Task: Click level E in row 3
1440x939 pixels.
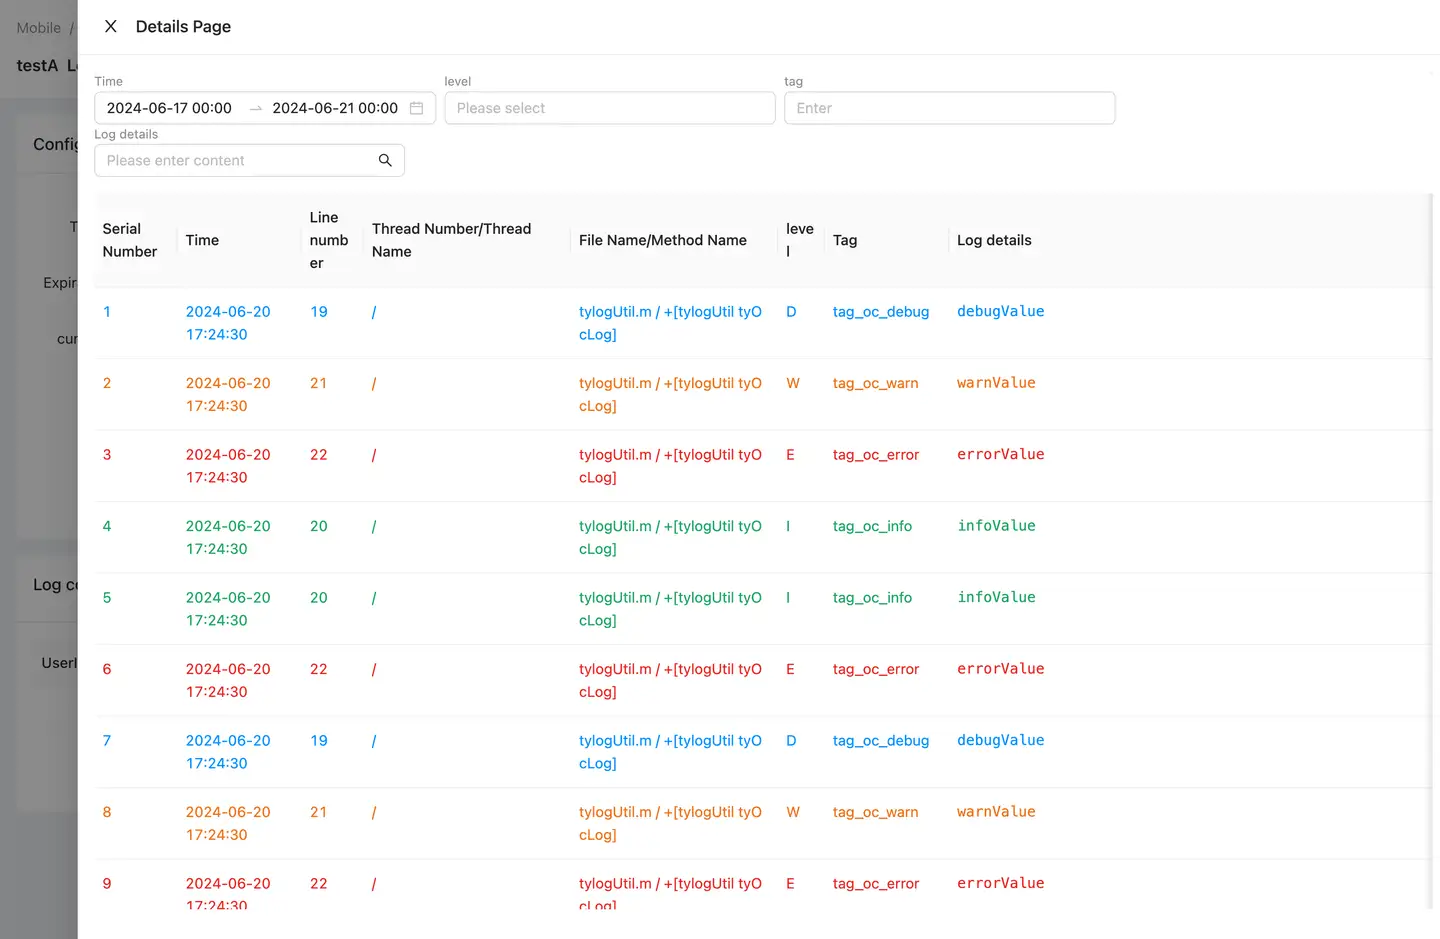Action: point(790,455)
